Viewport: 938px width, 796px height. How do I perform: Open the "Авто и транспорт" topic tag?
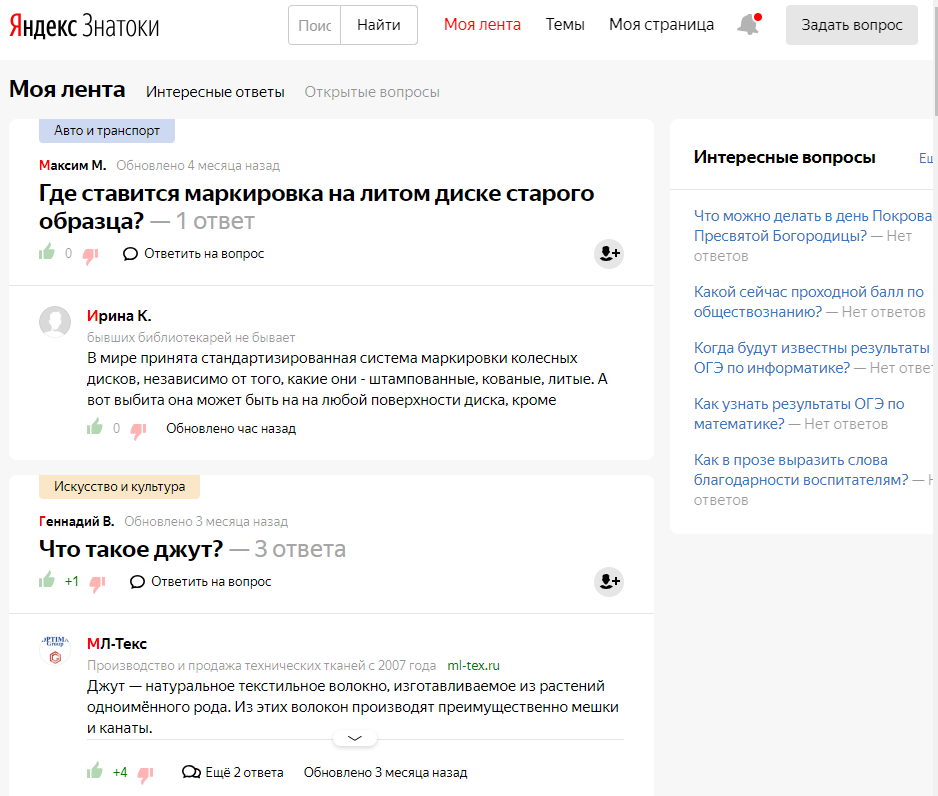[107, 130]
